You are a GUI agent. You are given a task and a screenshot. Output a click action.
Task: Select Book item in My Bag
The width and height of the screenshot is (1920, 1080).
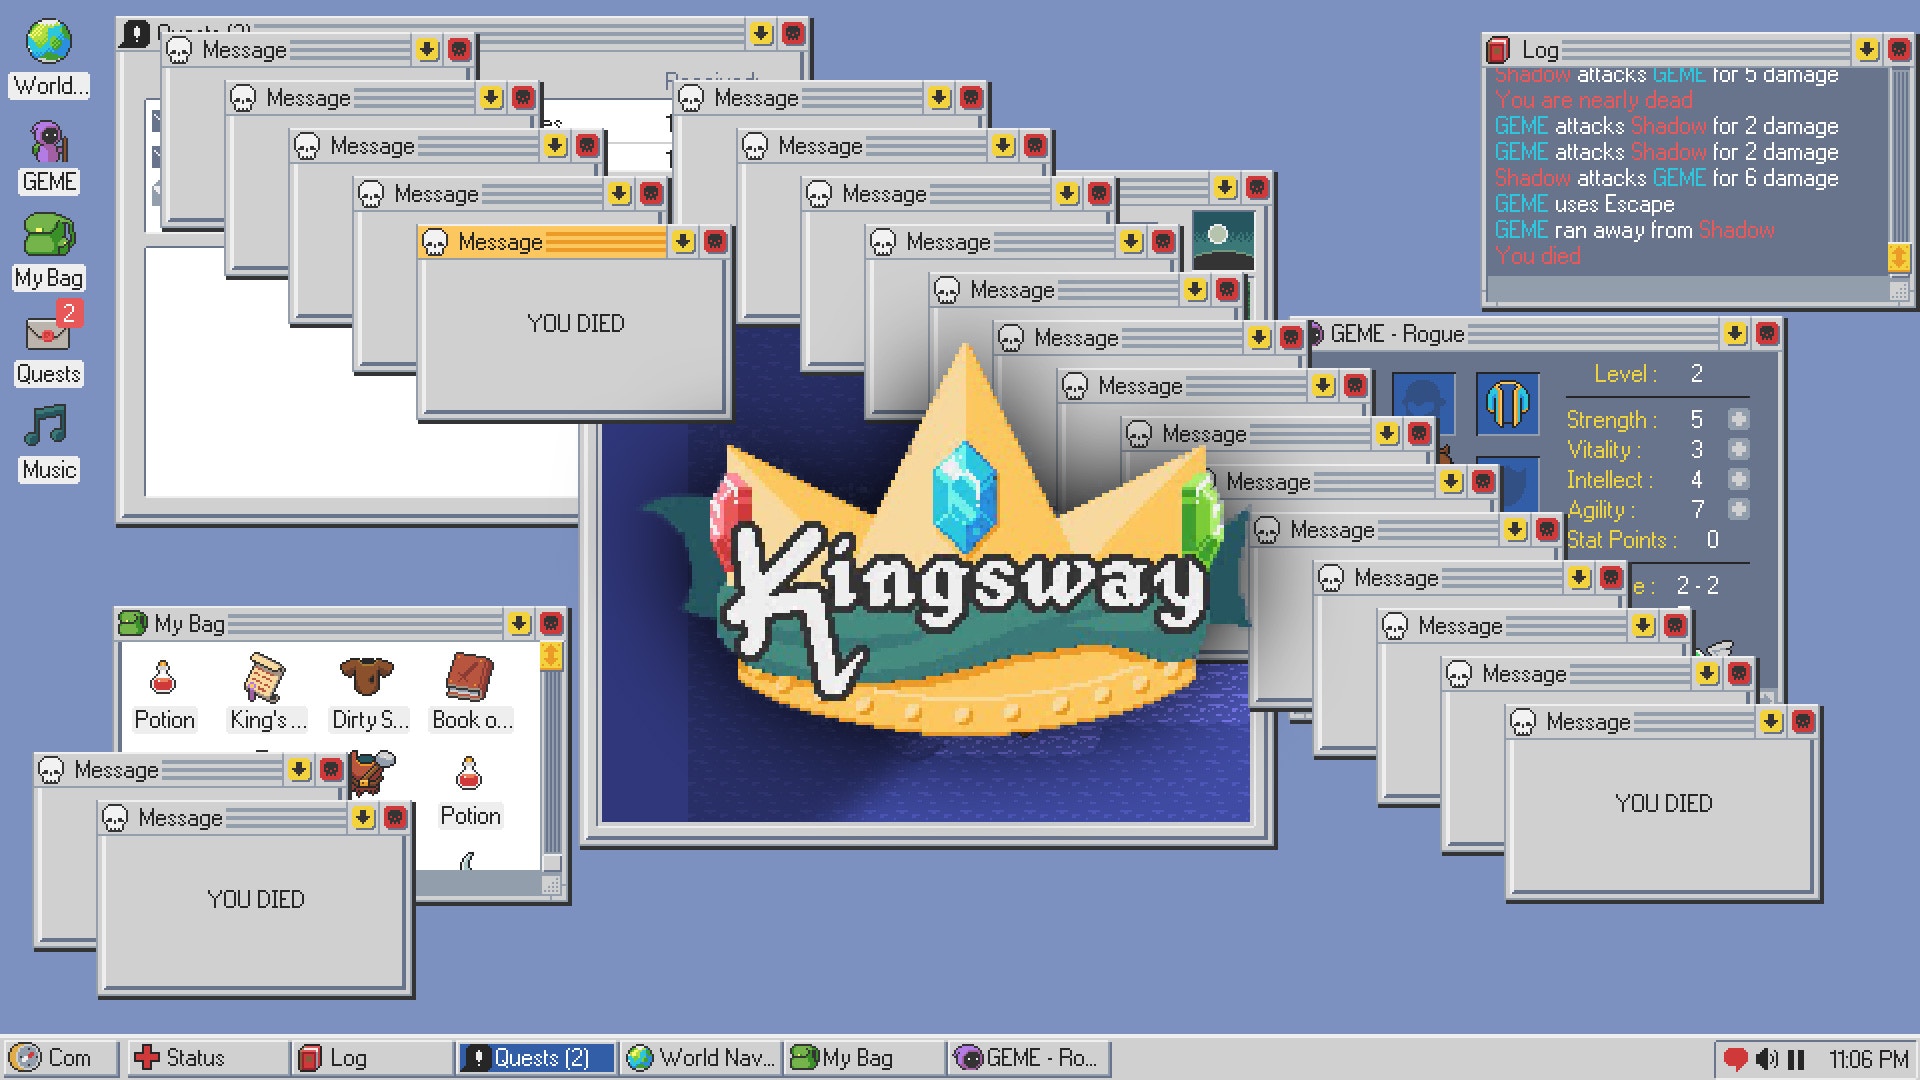pyautogui.click(x=470, y=679)
